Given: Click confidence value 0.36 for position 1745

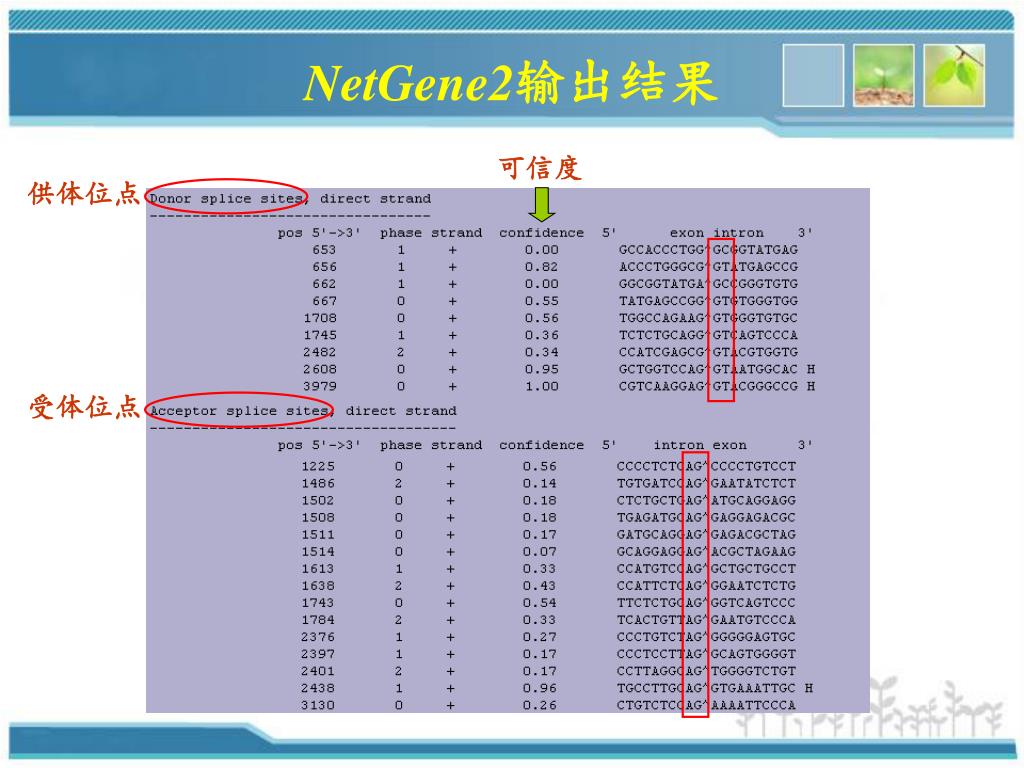Looking at the screenshot, I should pyautogui.click(x=541, y=335).
